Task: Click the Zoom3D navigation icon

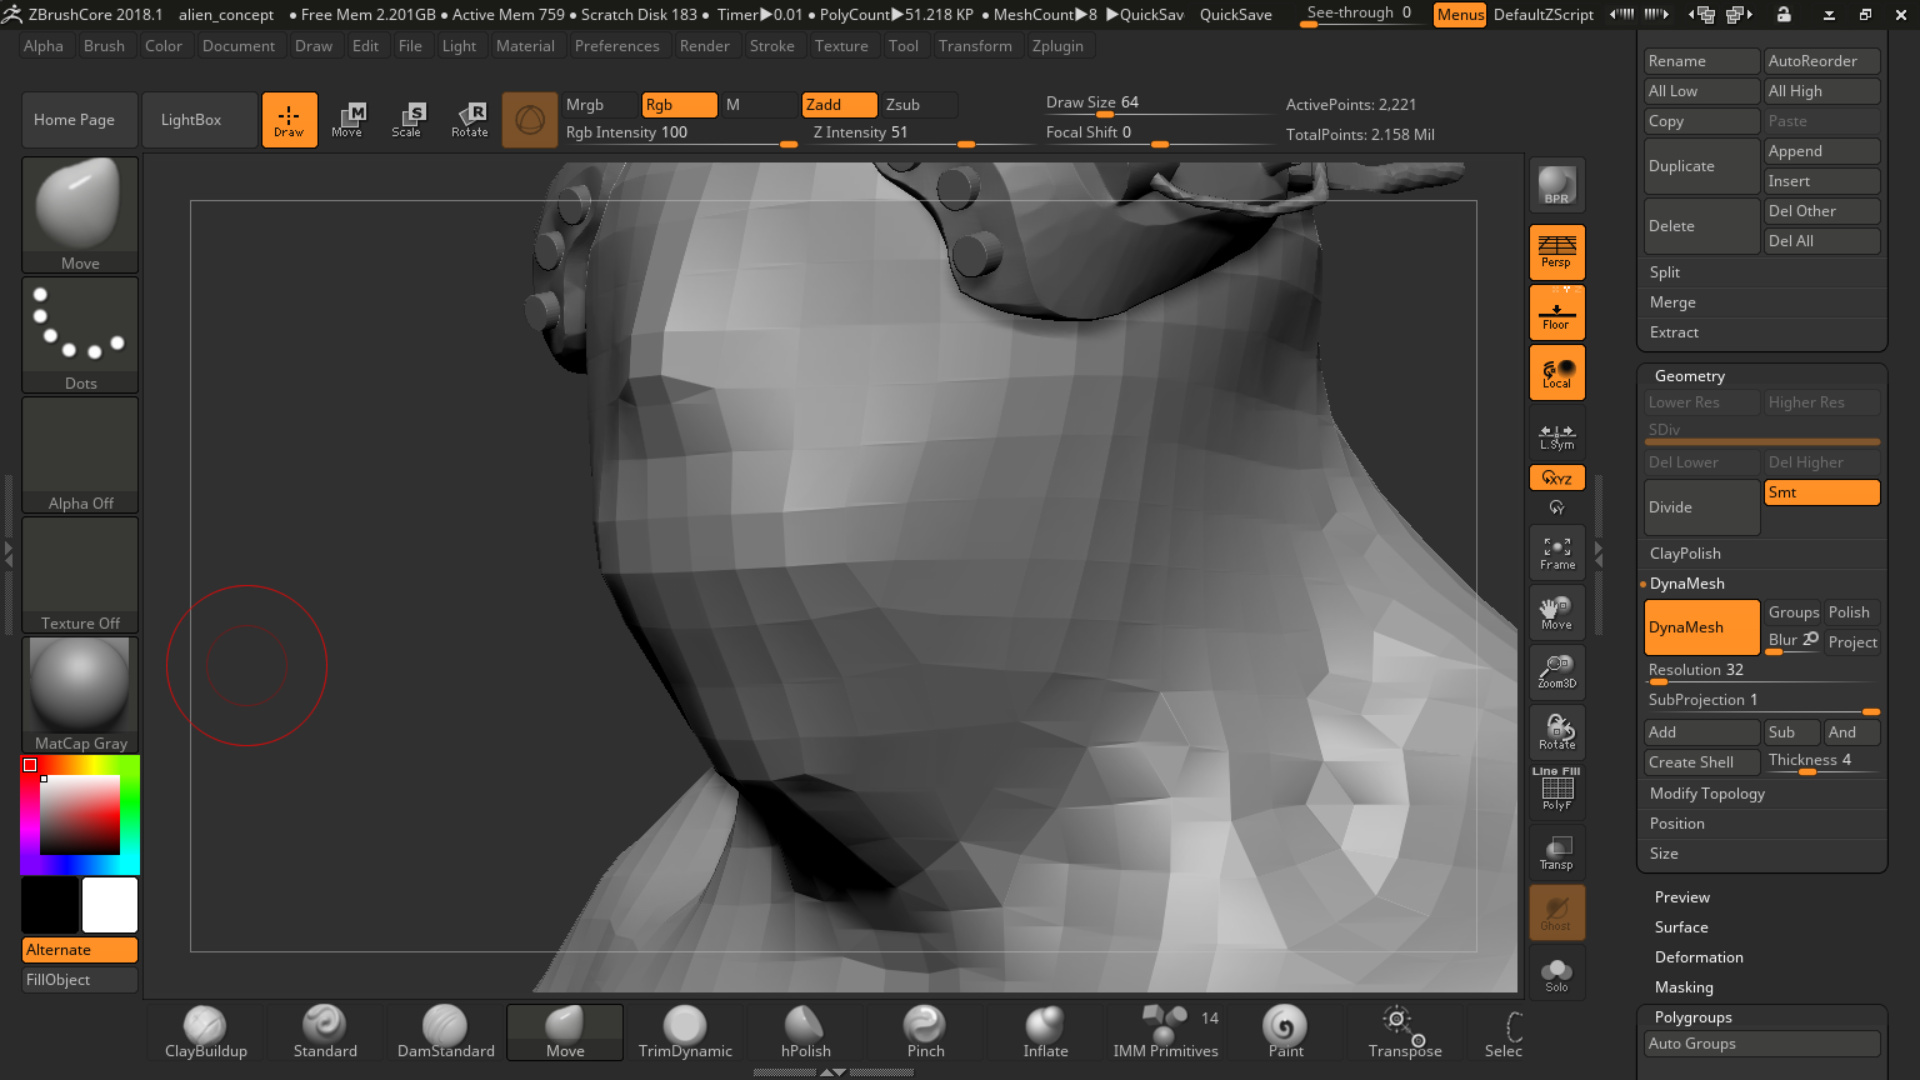Action: pyautogui.click(x=1557, y=672)
